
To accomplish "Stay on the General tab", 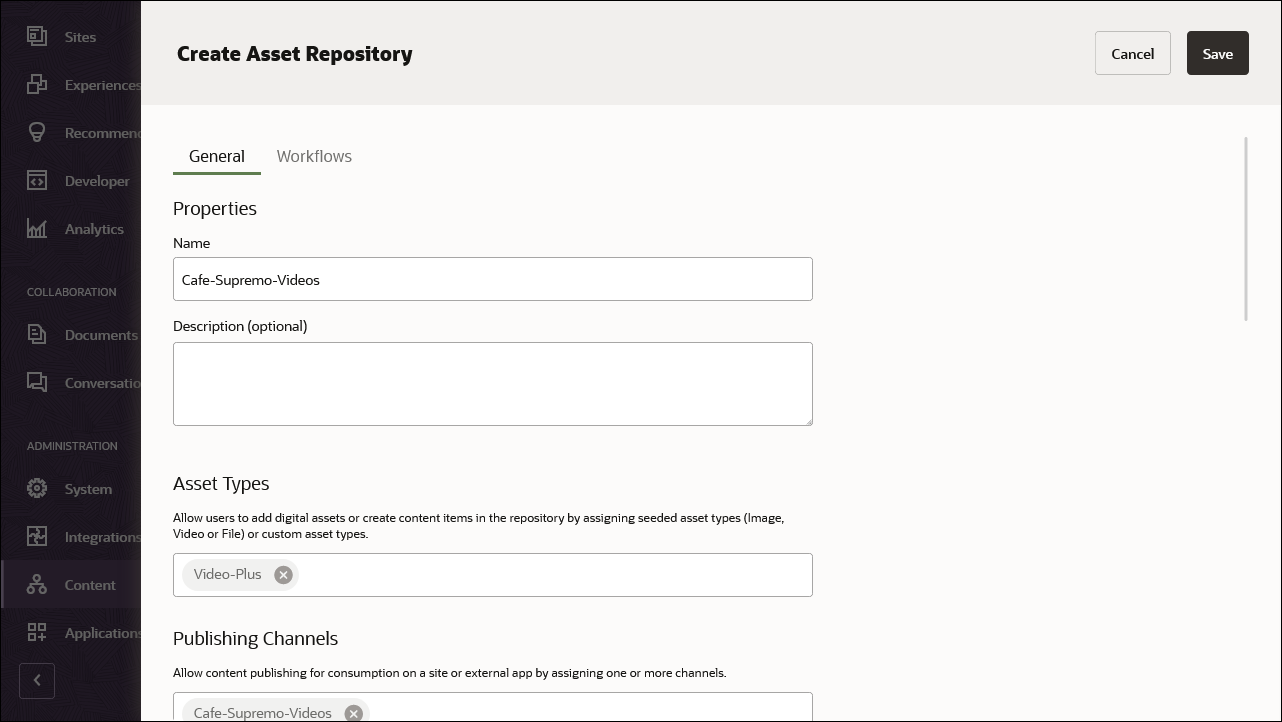I will 217,156.
